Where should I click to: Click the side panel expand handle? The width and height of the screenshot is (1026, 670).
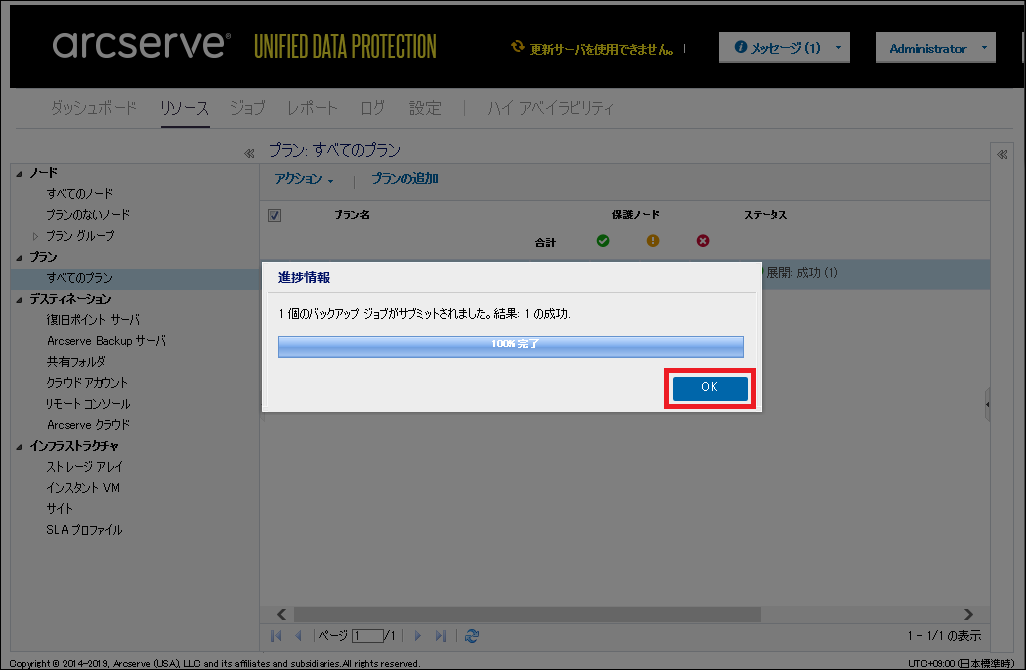point(987,404)
